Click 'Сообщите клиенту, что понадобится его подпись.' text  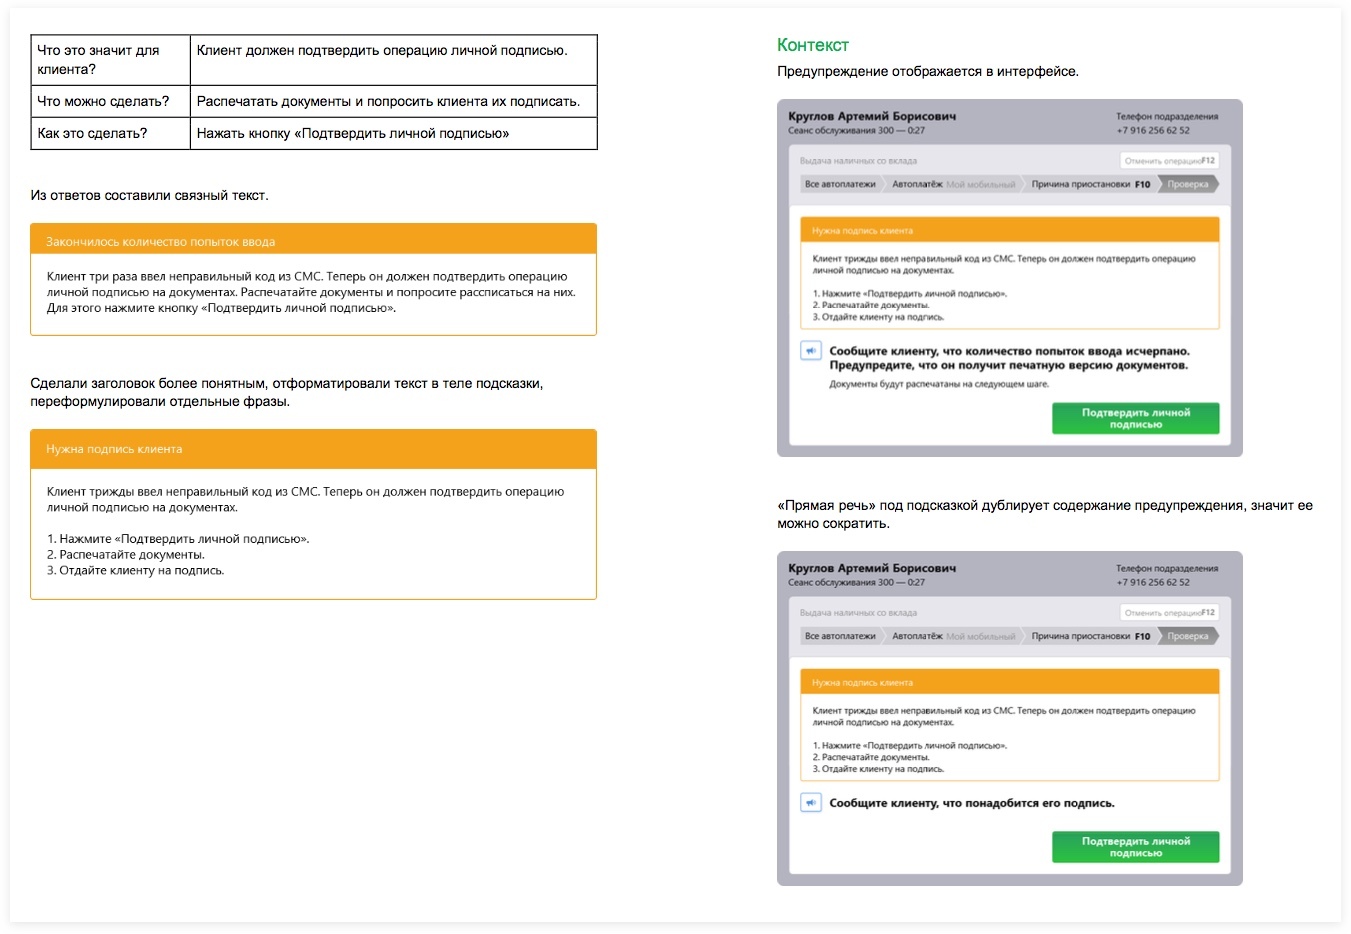coord(972,803)
